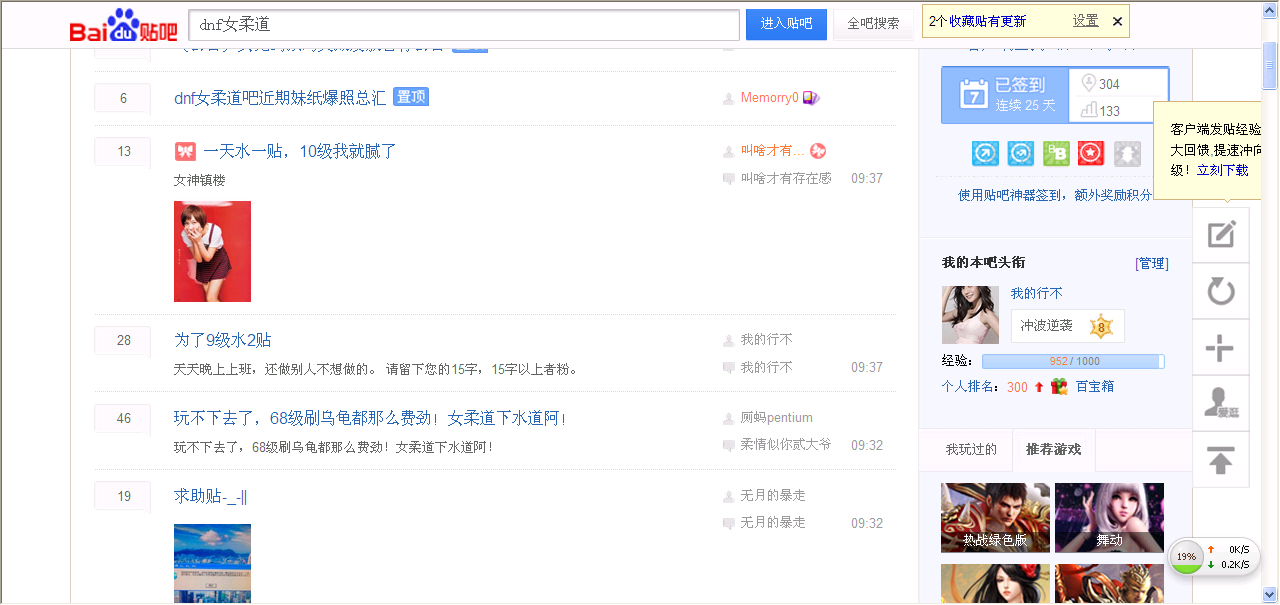Click the 管理 link for 本吧头衔
The image size is (1280, 605).
click(1152, 263)
